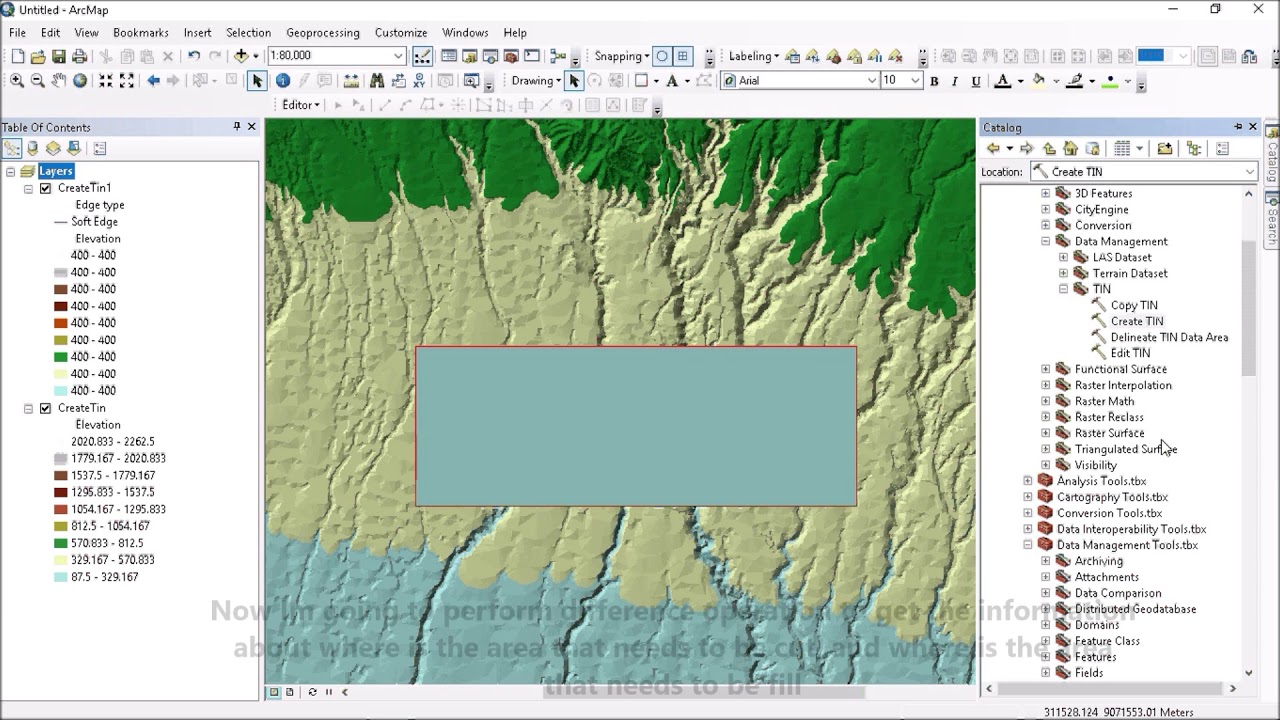Click List By Visibility in Table Of Contents
Viewport: 1280px width, 720px height.
53,149
